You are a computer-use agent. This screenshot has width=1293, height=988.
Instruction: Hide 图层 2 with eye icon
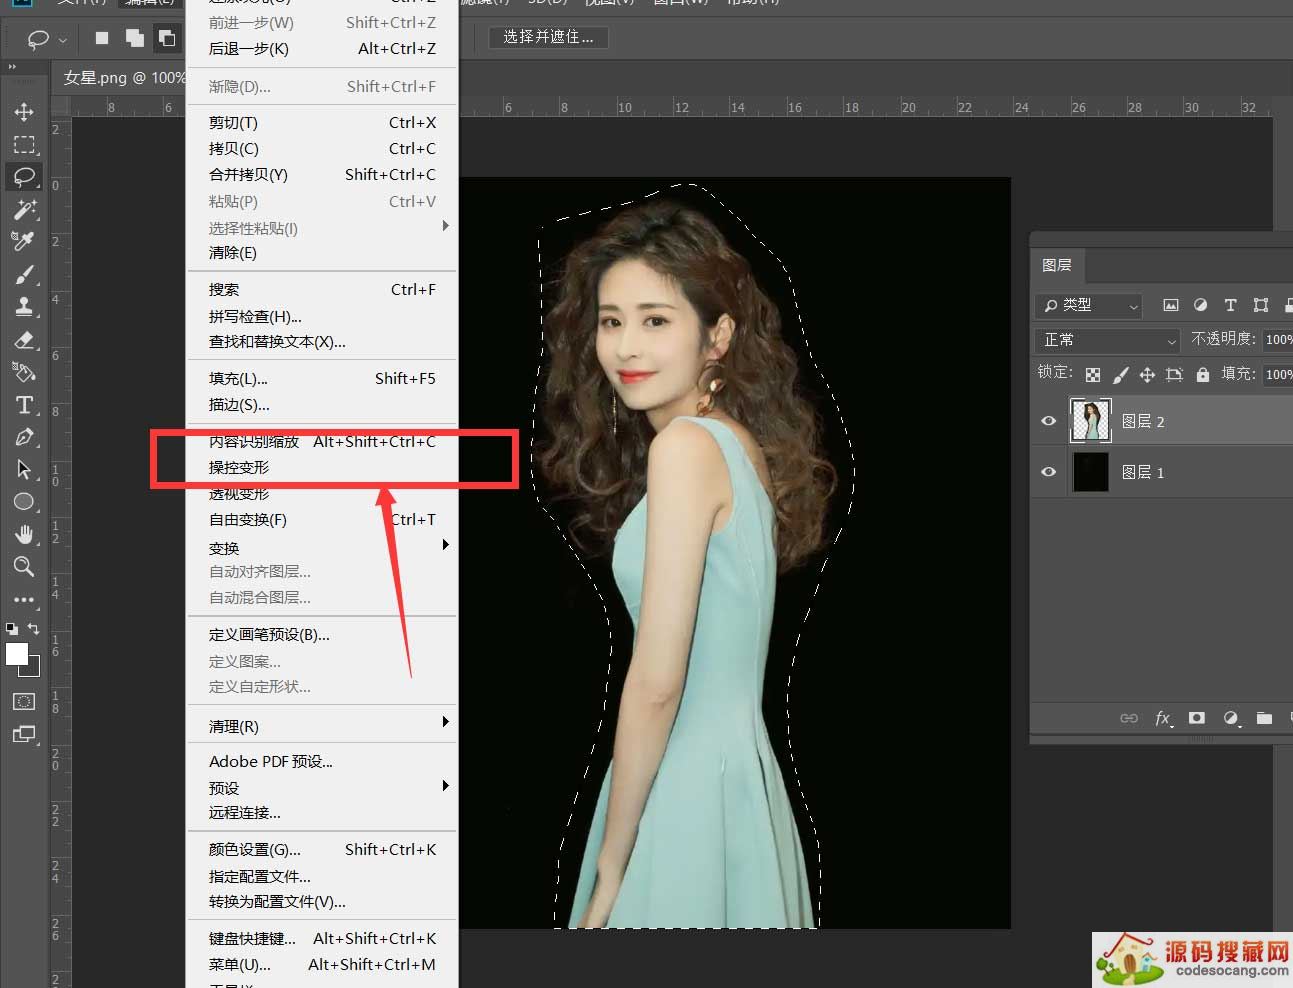click(x=1048, y=421)
